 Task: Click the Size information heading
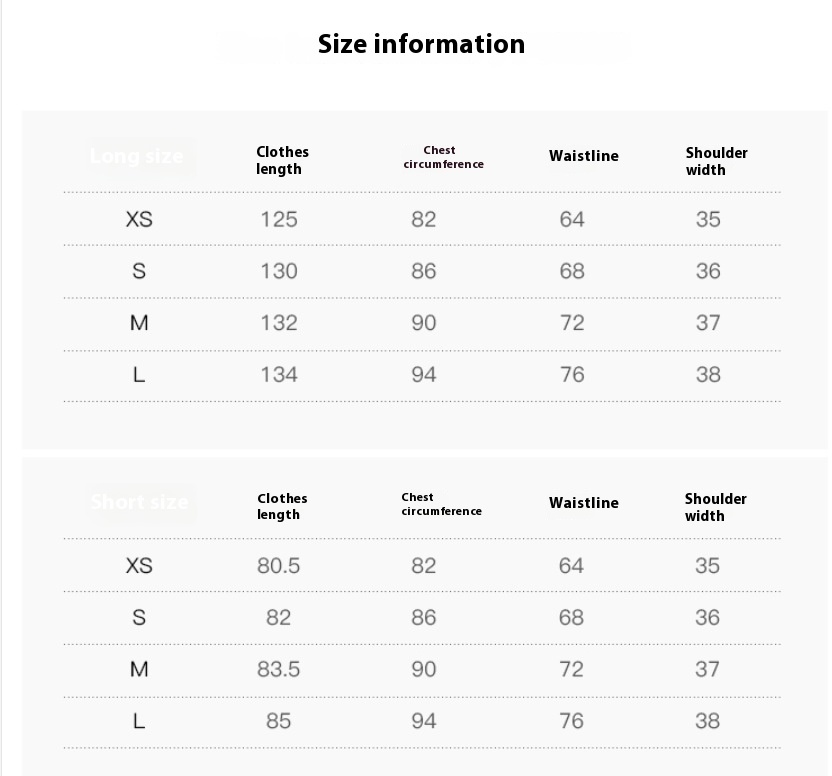click(421, 44)
